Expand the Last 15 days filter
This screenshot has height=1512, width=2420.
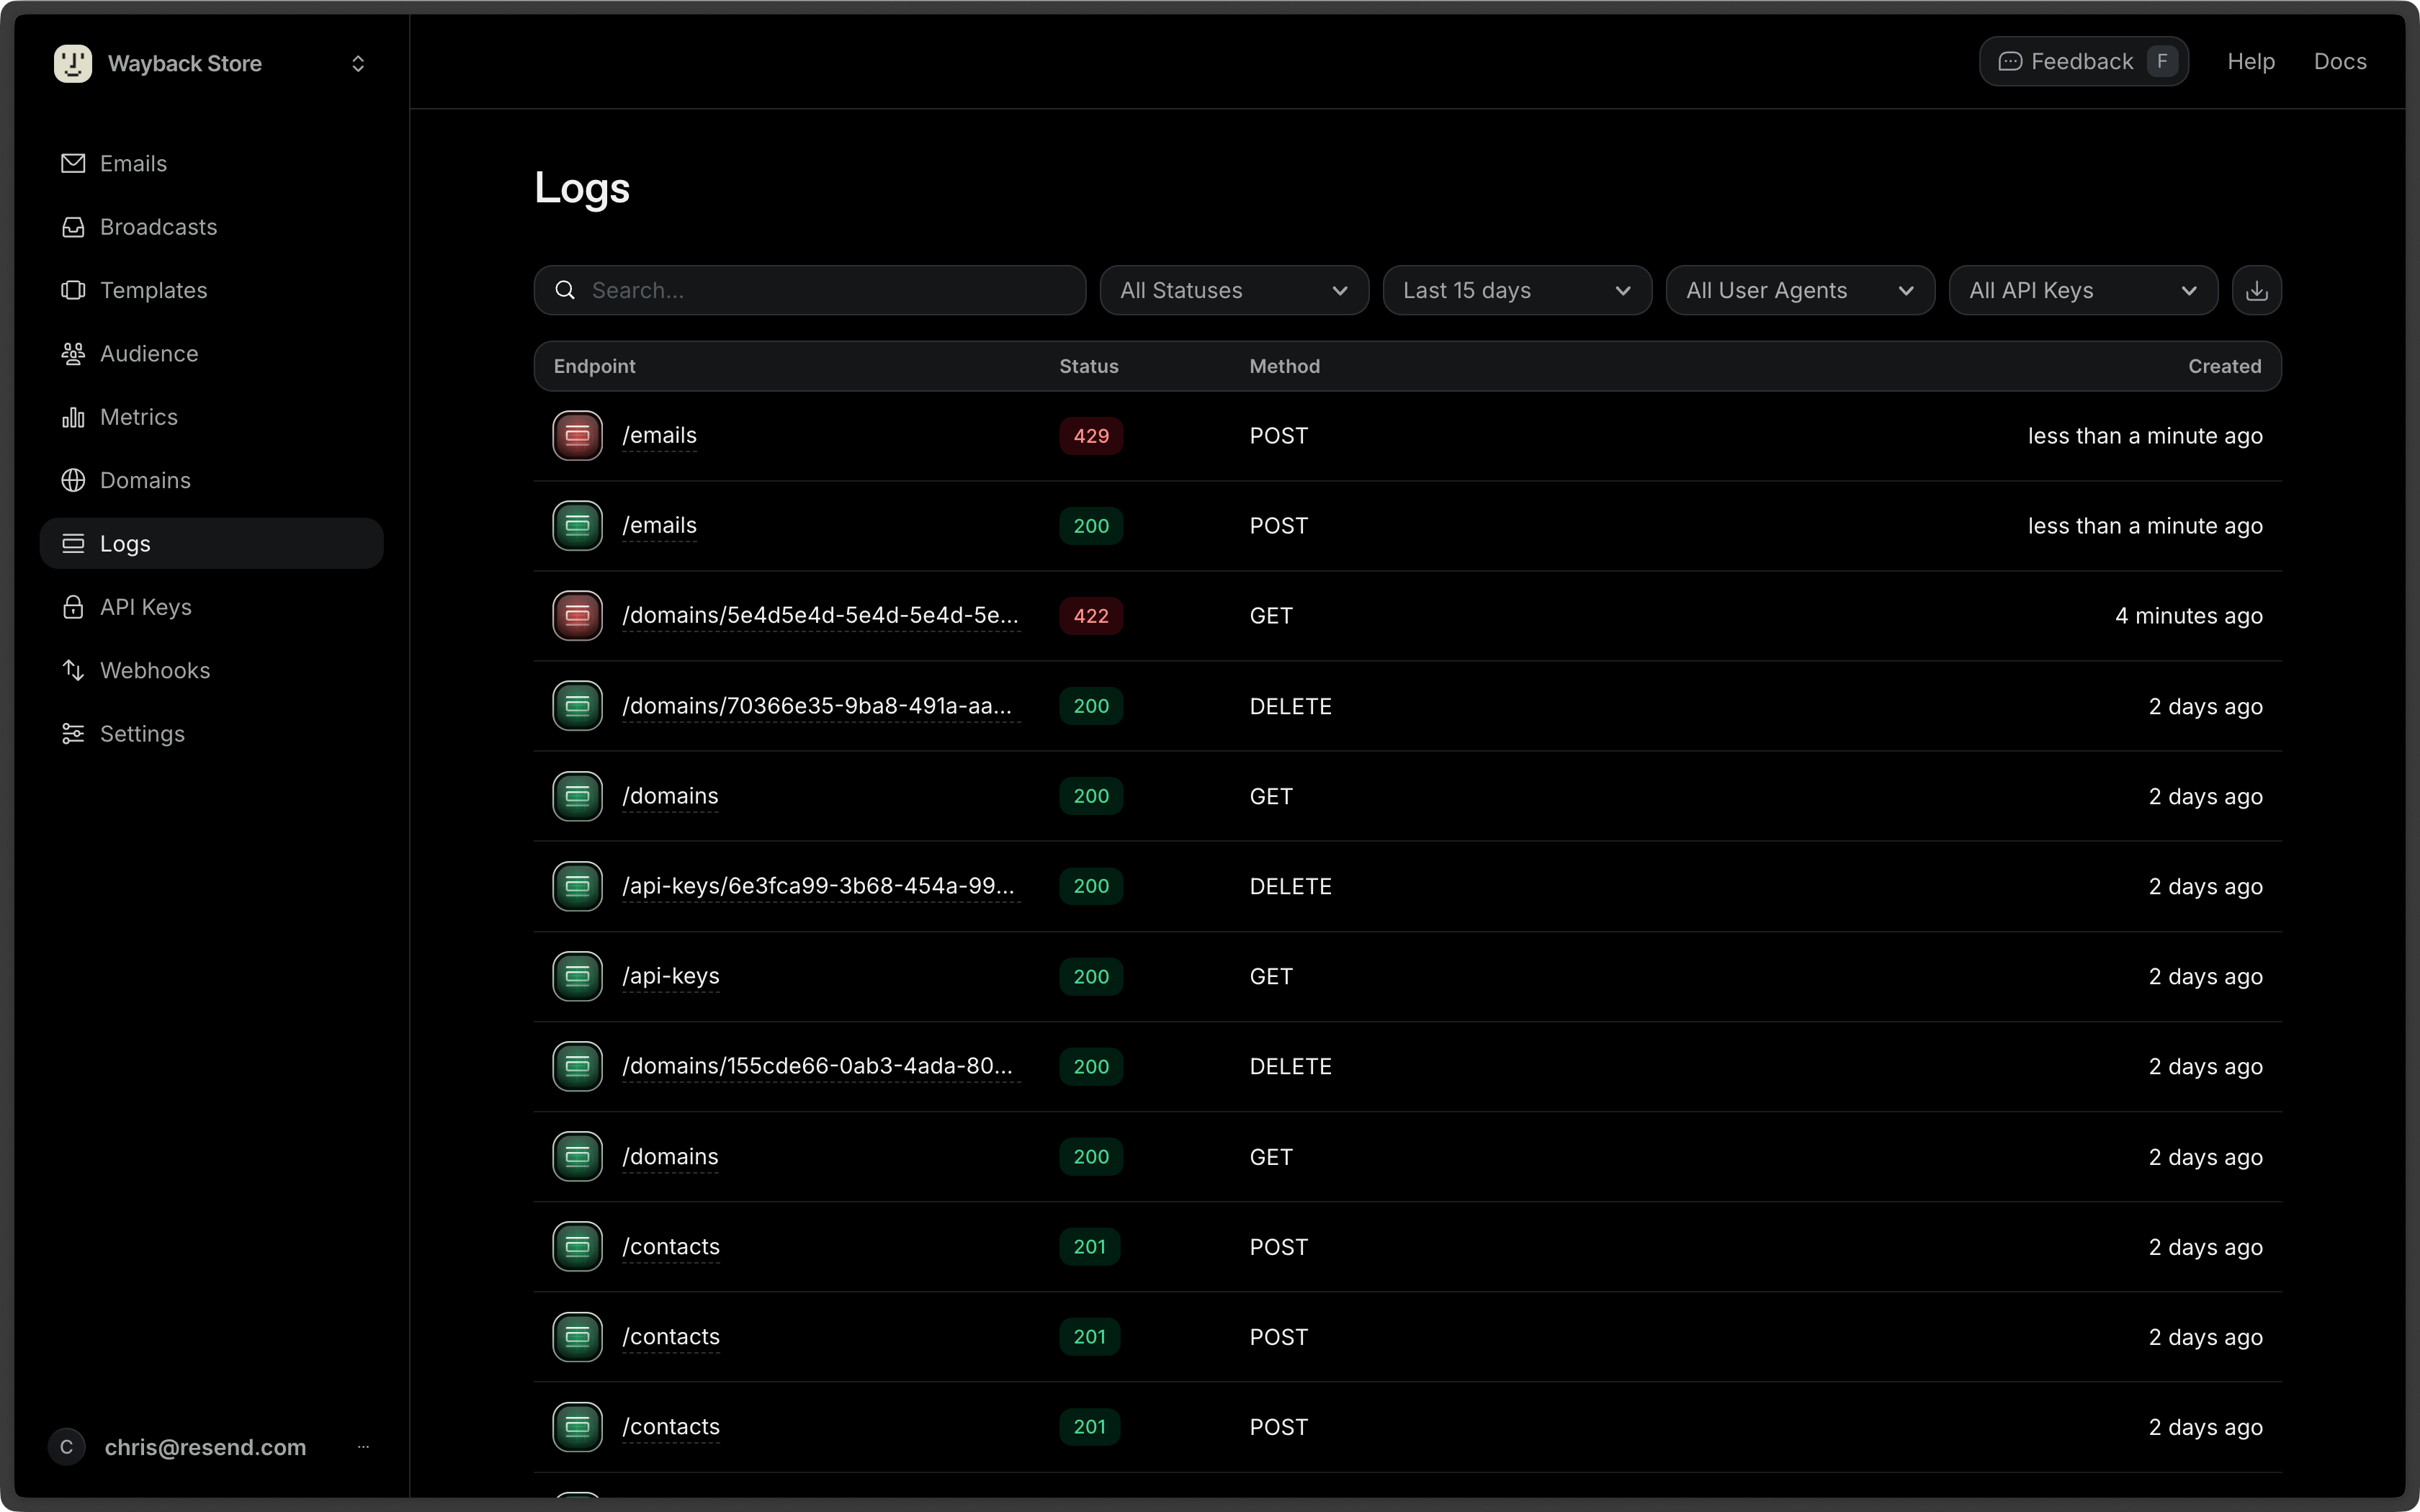coord(1516,290)
